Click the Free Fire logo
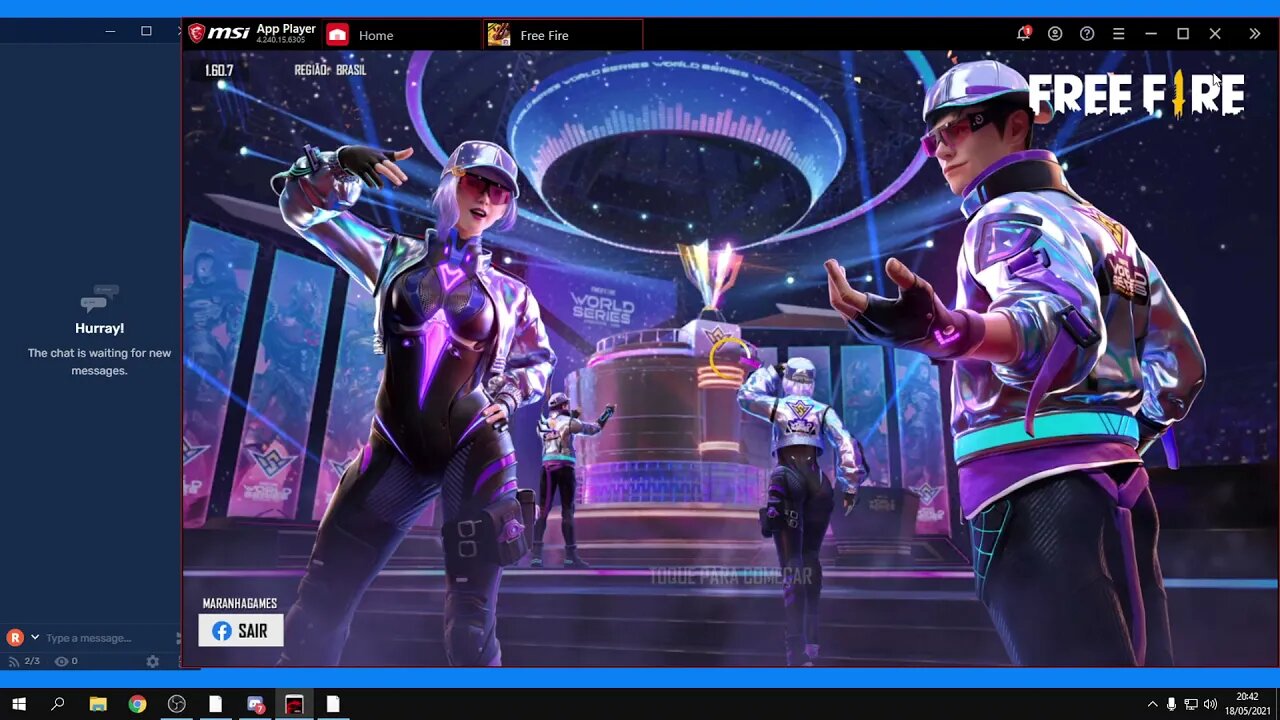 point(1136,95)
